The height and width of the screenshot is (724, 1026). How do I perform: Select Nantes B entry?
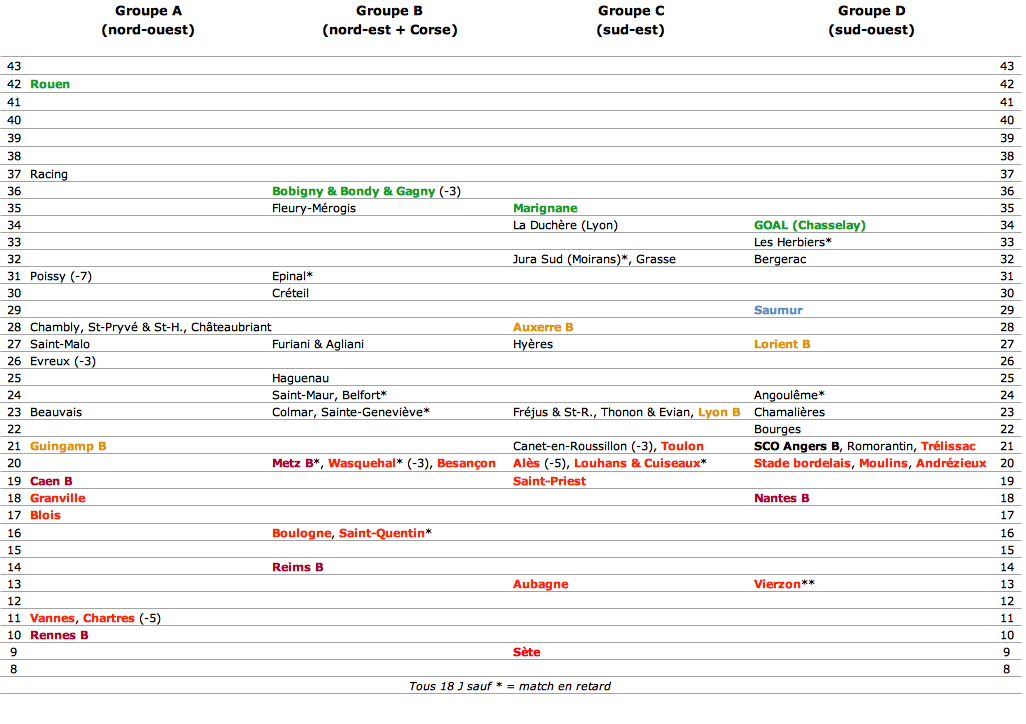[782, 498]
